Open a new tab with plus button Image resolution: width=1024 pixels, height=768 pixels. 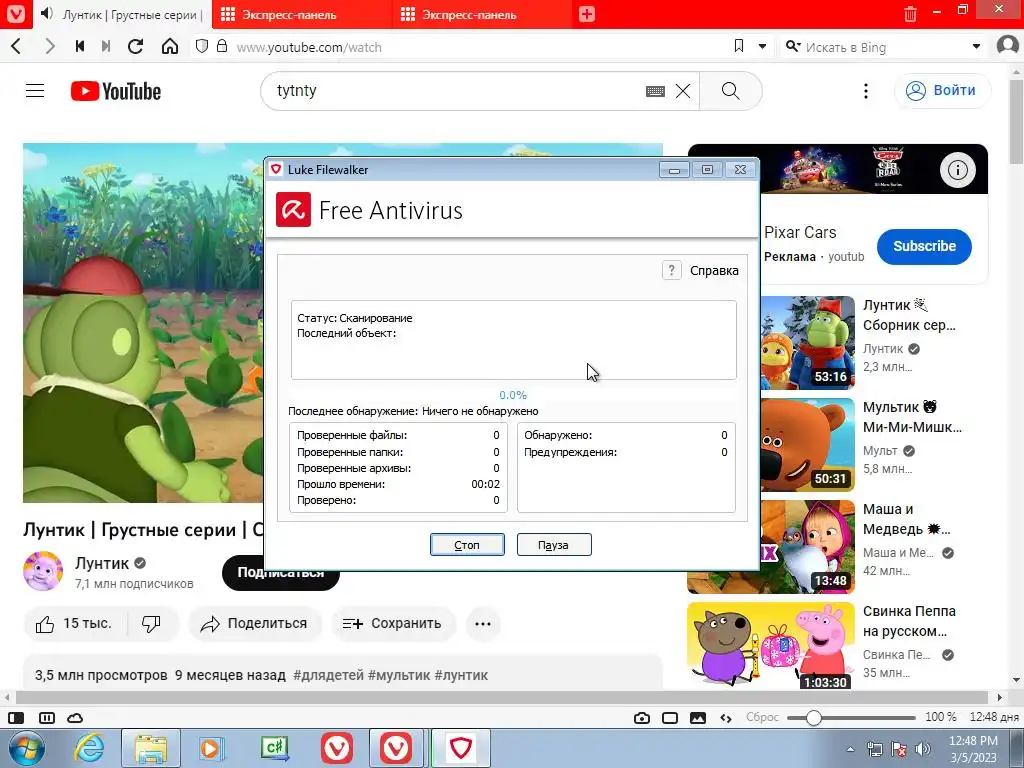pyautogui.click(x=586, y=14)
